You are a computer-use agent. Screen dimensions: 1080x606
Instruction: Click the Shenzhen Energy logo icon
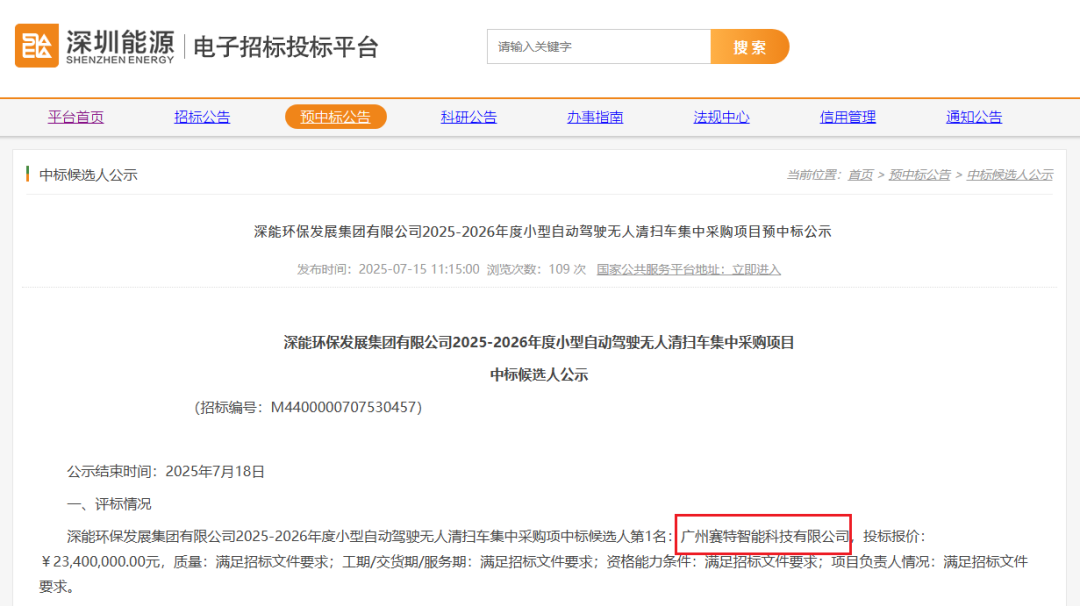pos(36,46)
